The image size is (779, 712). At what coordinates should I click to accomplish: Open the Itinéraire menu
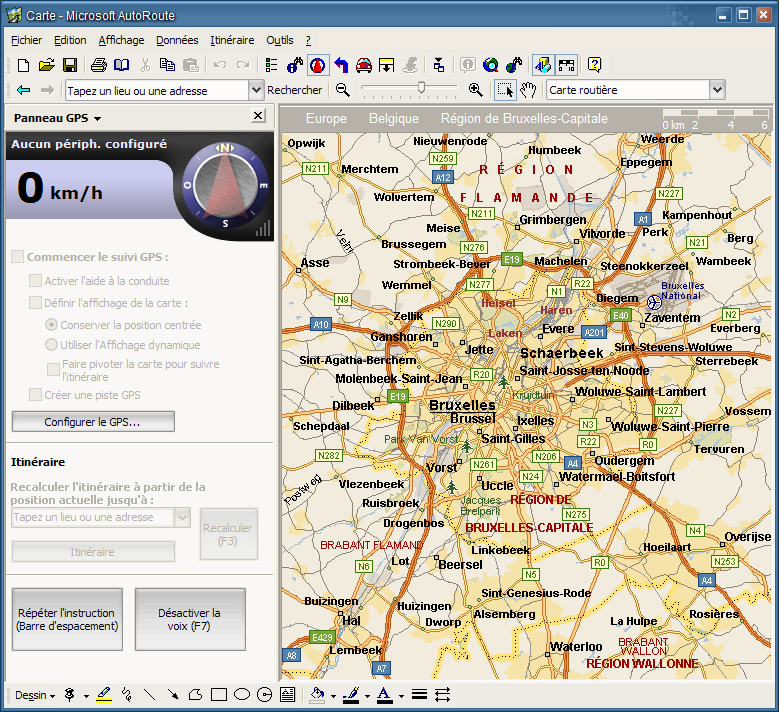pyautogui.click(x=232, y=40)
